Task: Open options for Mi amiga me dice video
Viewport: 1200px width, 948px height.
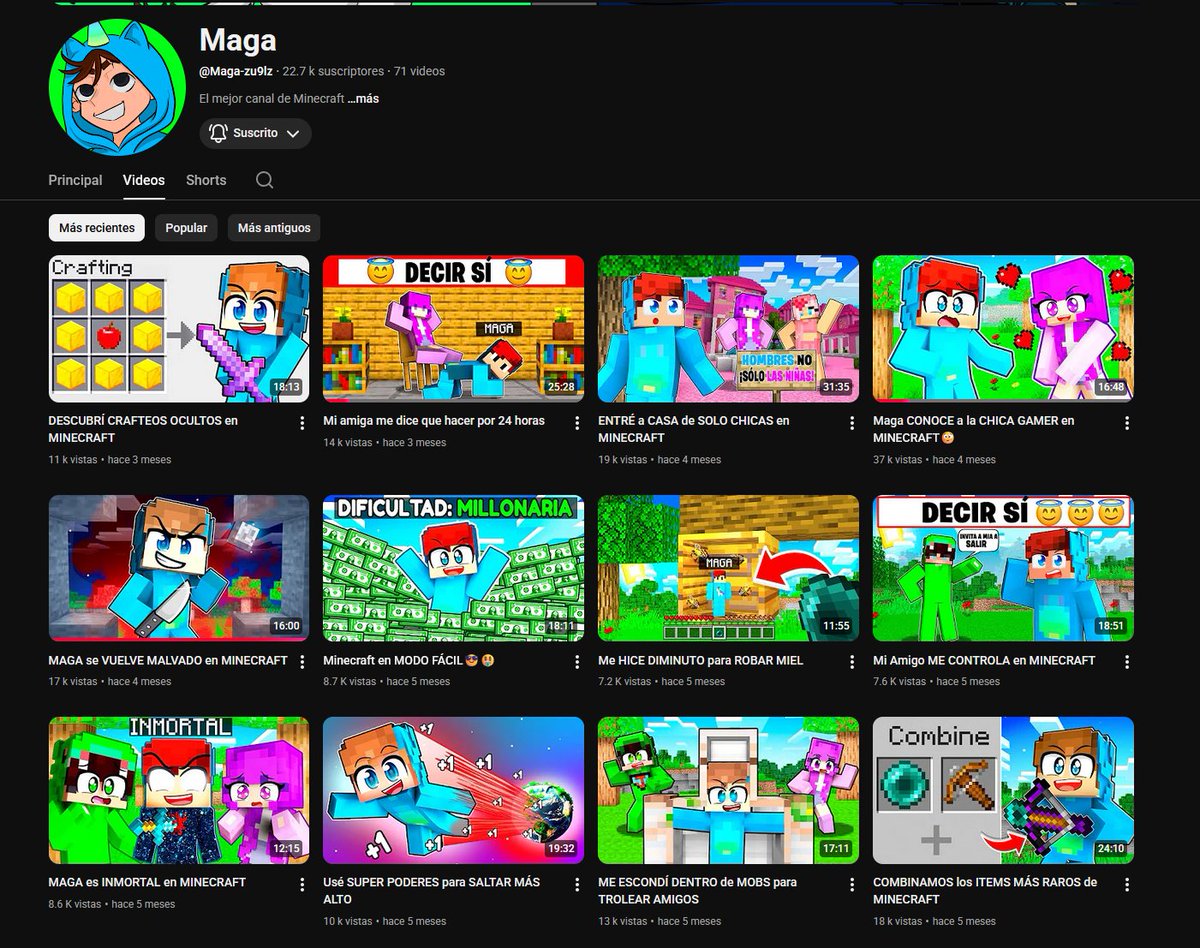Action: tap(578, 423)
